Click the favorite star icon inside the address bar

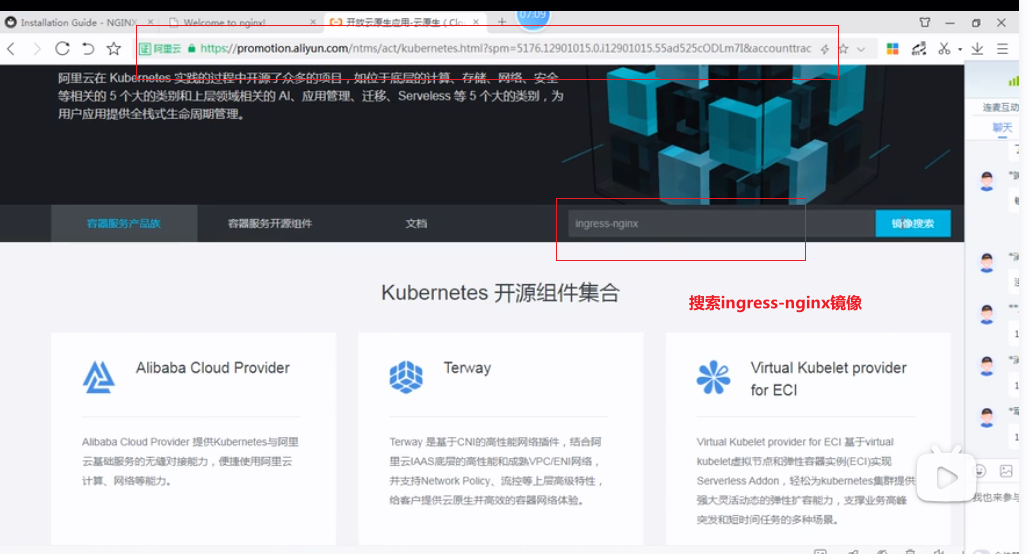click(843, 49)
